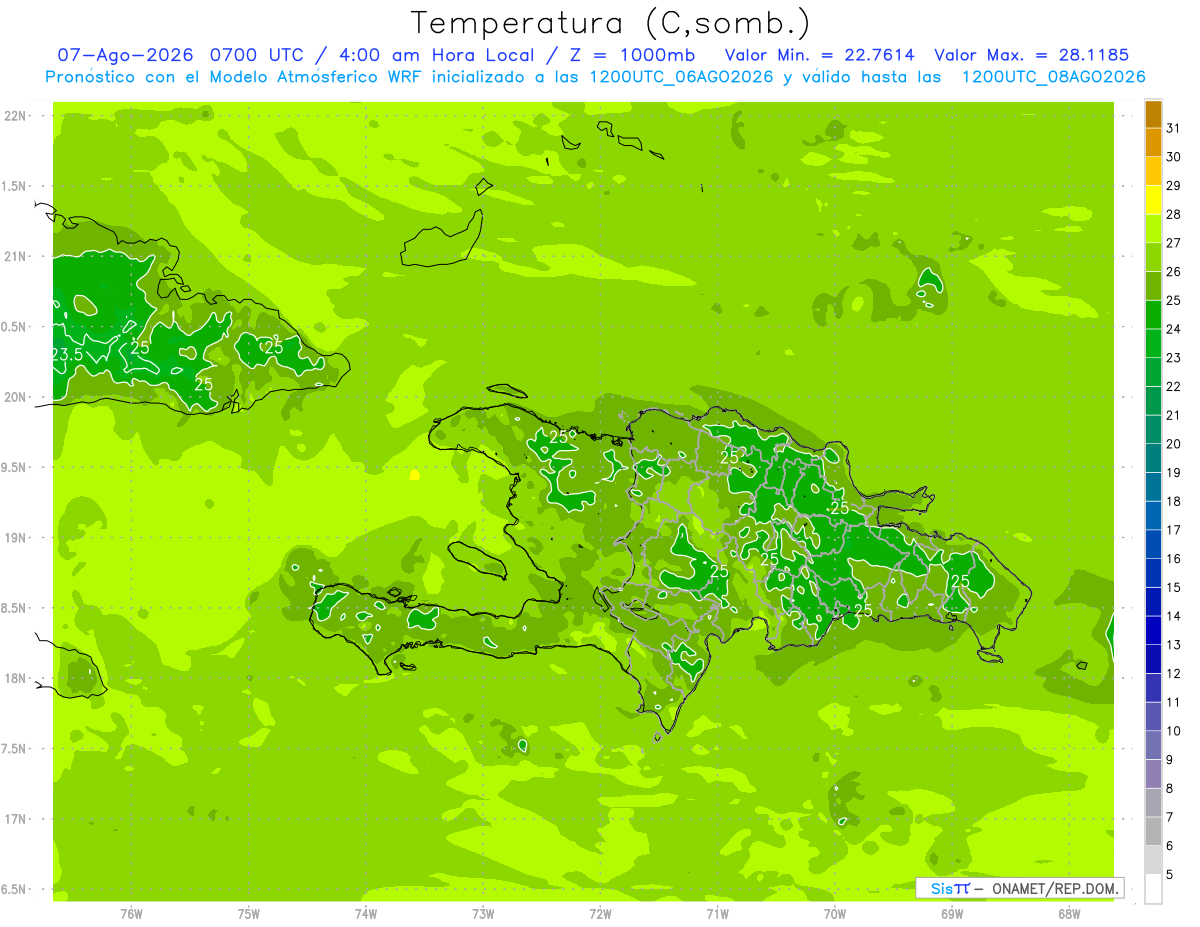Click the "10" label on the colorbar

(1174, 731)
